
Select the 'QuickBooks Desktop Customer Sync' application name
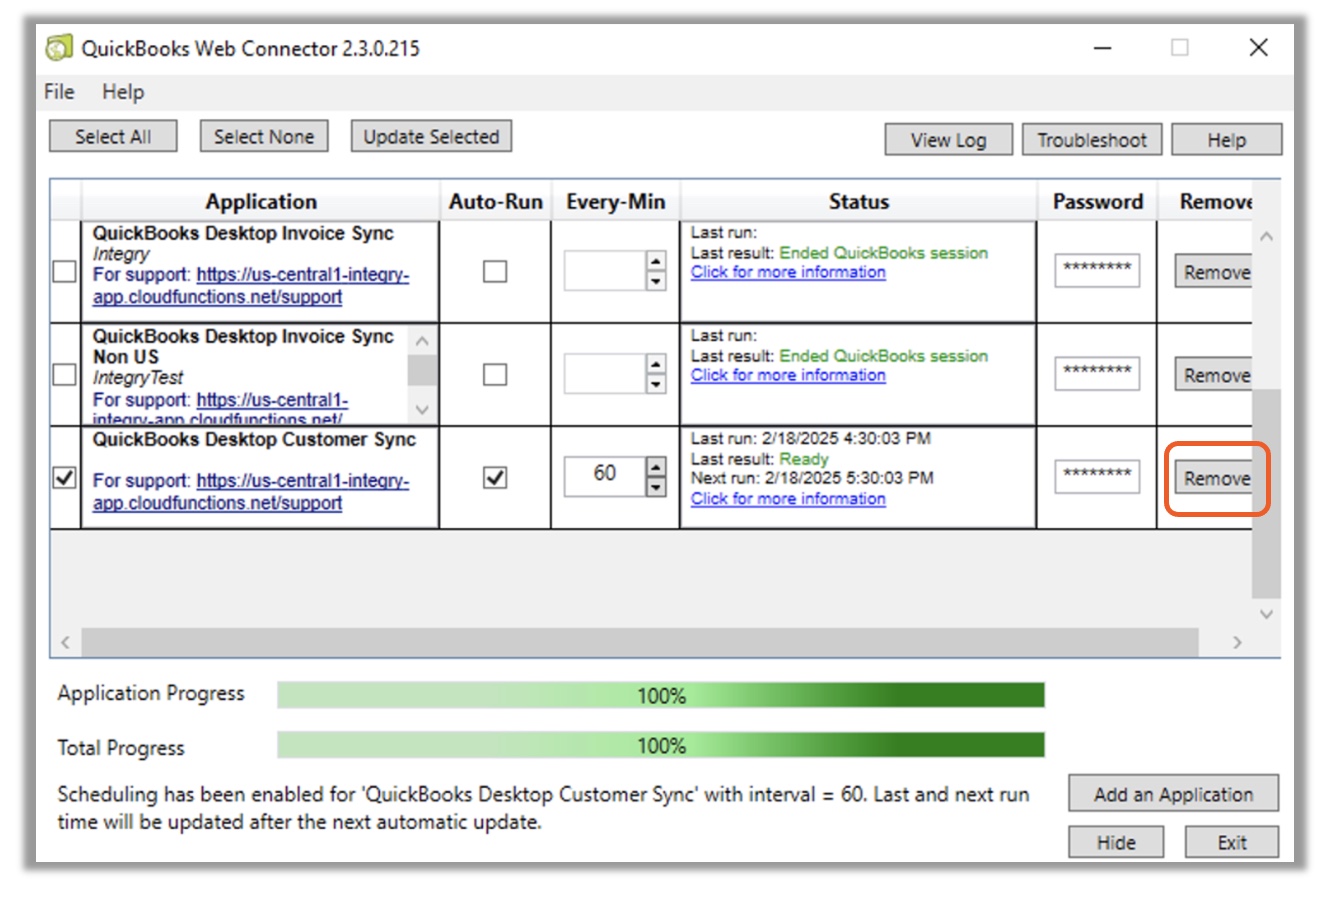254,440
